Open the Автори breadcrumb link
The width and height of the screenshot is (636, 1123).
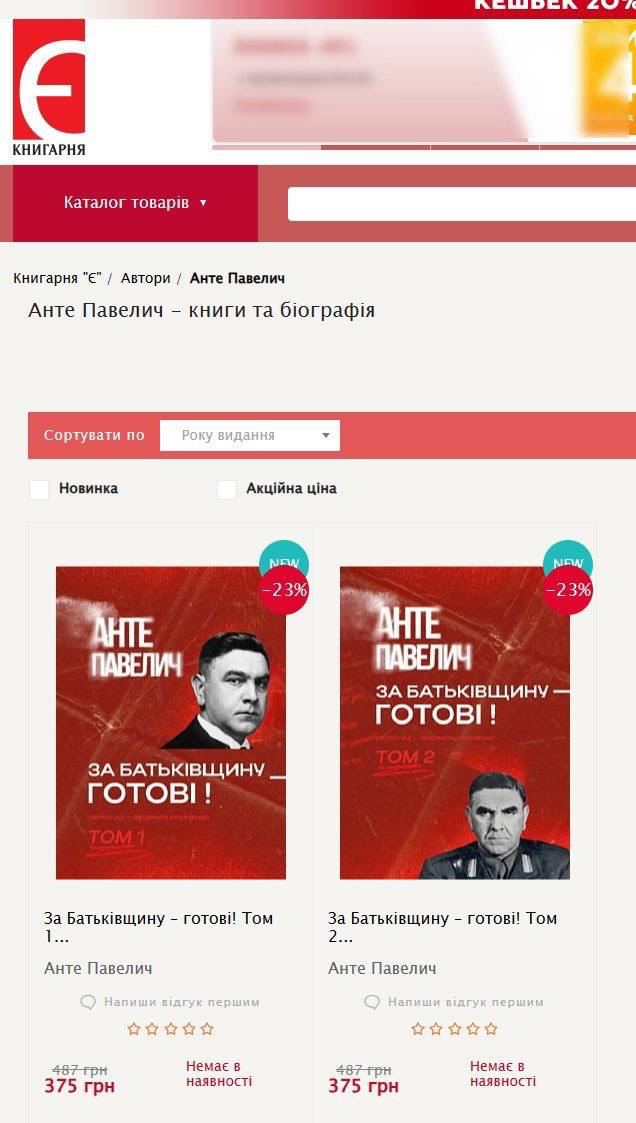pyautogui.click(x=145, y=278)
